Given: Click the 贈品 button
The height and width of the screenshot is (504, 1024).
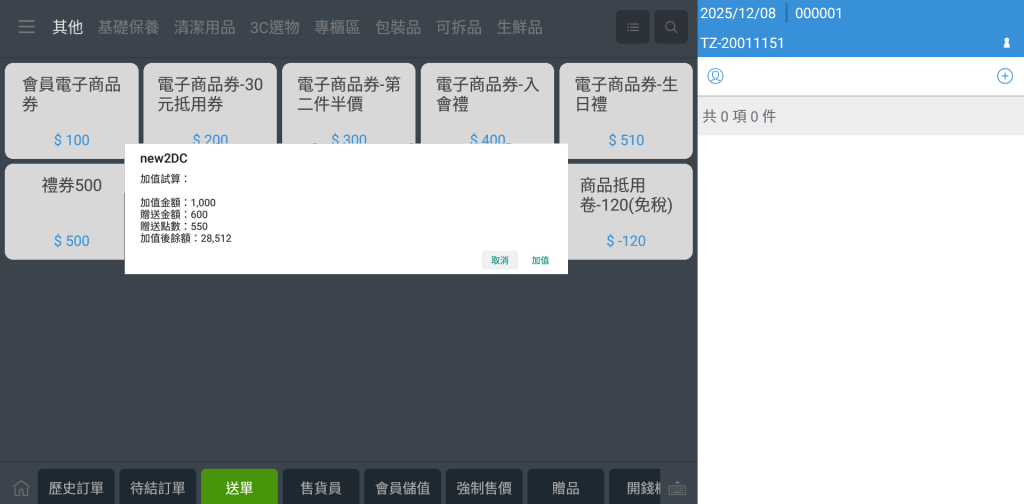Looking at the screenshot, I should click(x=566, y=488).
